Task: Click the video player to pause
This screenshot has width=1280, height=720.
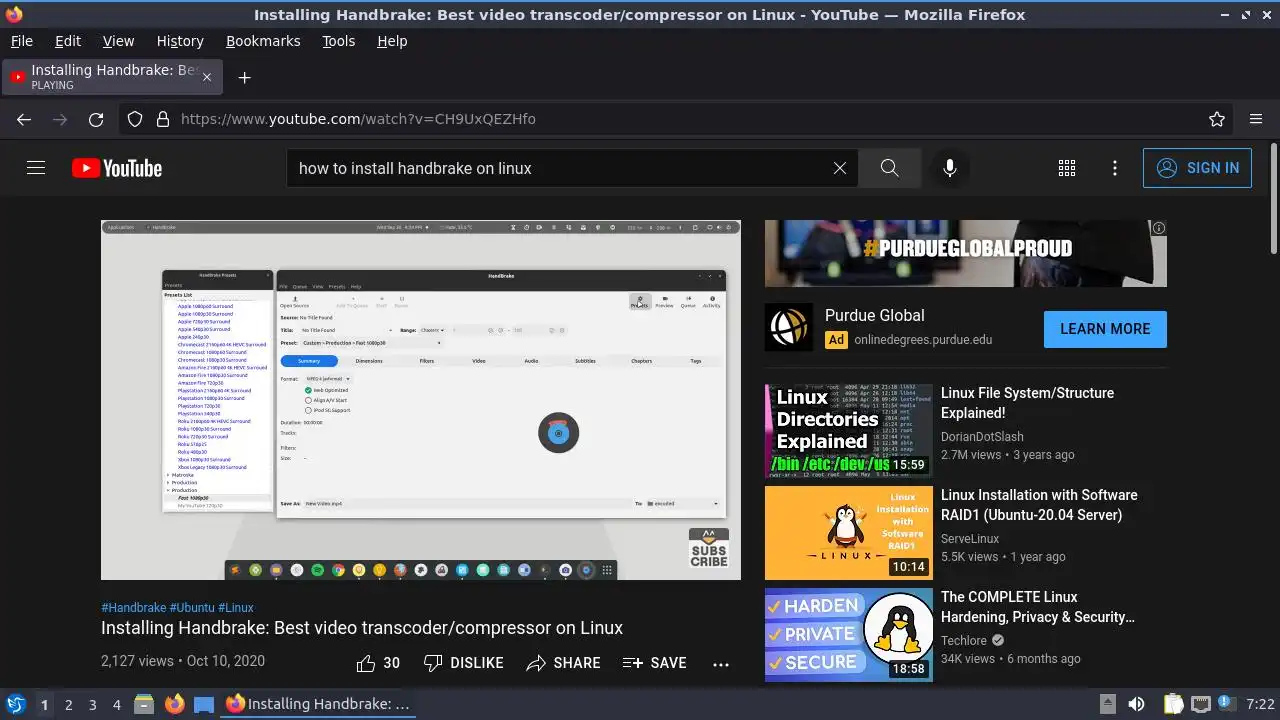Action: (421, 400)
